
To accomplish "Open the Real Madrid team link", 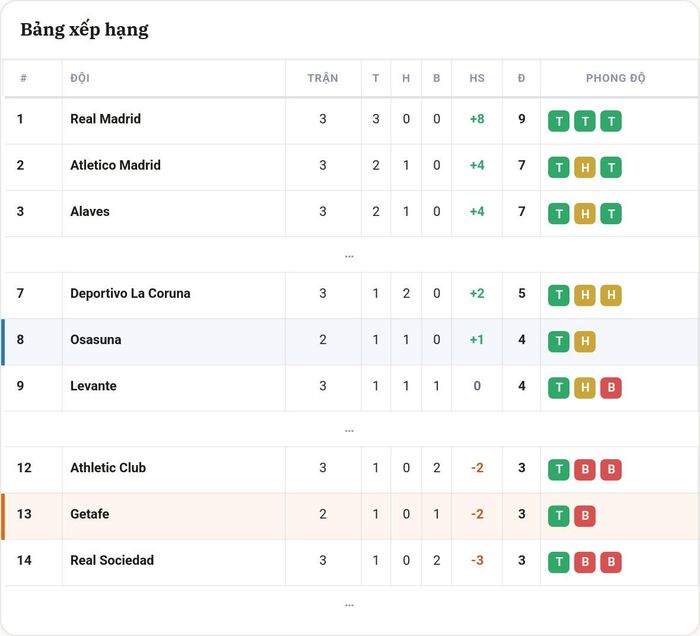I will (105, 119).
